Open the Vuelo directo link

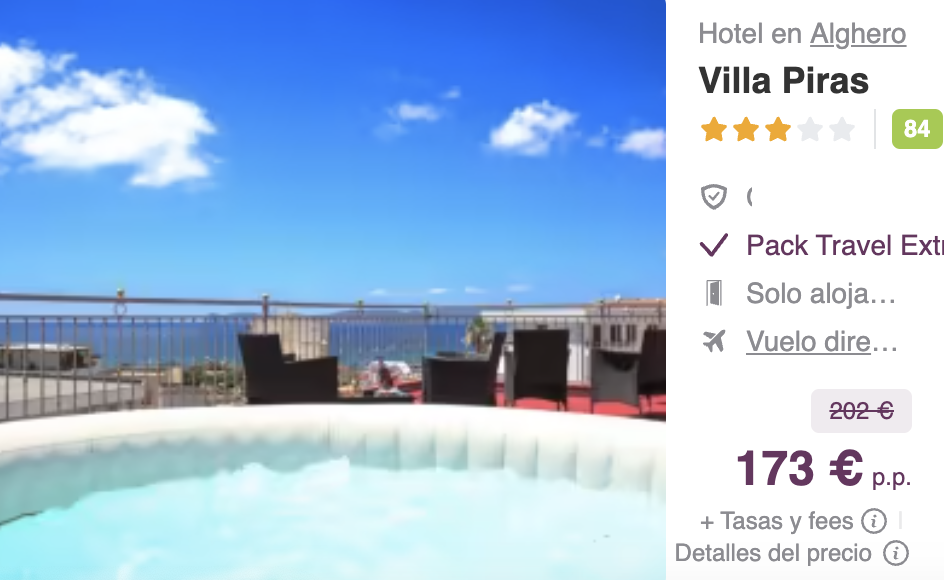pos(822,342)
